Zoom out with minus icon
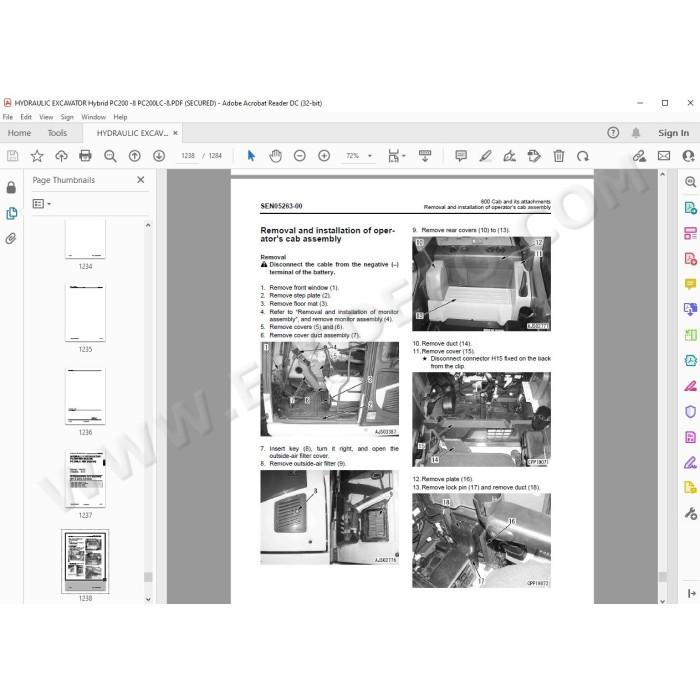Screen dimensions: 700x700 300,156
